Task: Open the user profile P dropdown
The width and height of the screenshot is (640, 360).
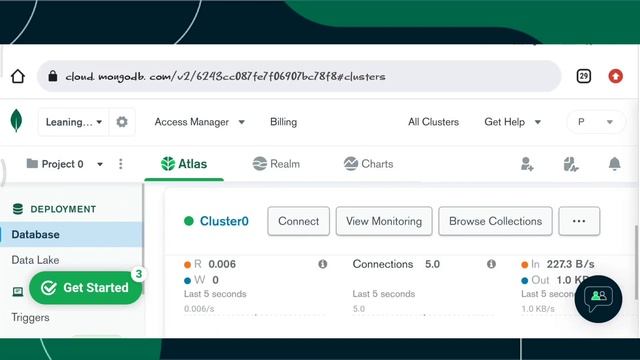Action: (596, 122)
